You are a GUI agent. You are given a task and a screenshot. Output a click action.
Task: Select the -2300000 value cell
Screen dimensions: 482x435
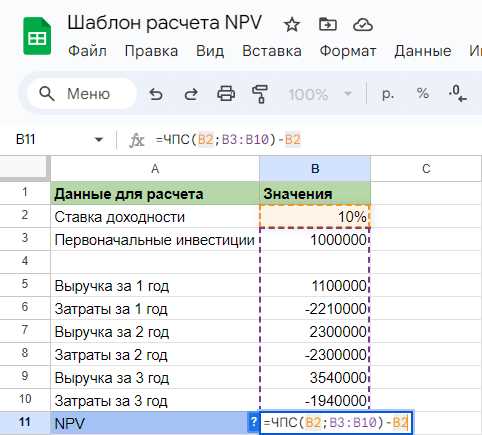click(315, 354)
